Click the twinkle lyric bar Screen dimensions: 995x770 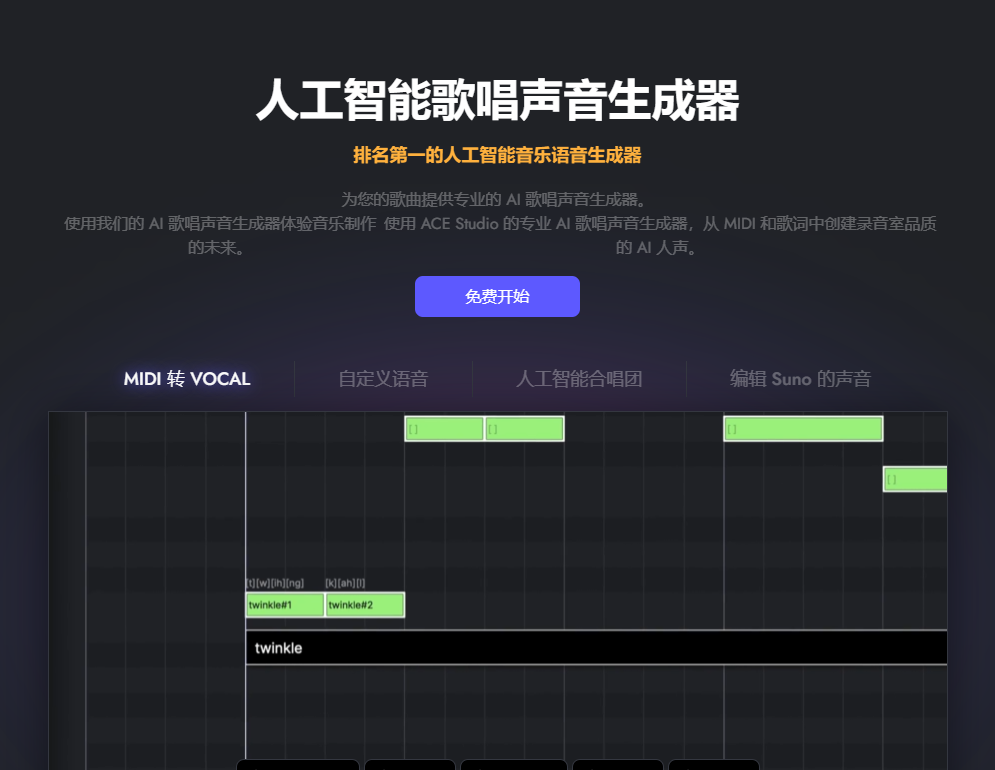[x=596, y=647]
